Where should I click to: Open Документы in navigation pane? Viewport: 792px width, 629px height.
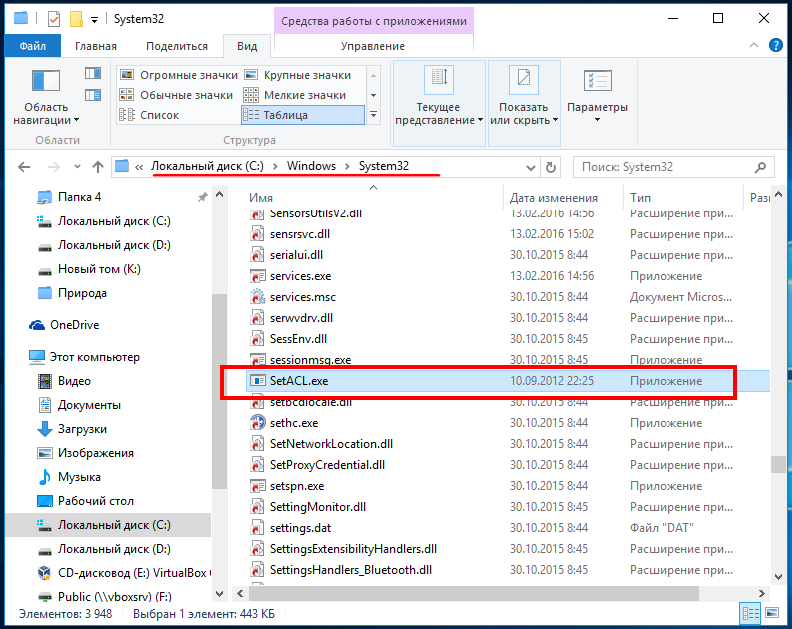[89, 405]
